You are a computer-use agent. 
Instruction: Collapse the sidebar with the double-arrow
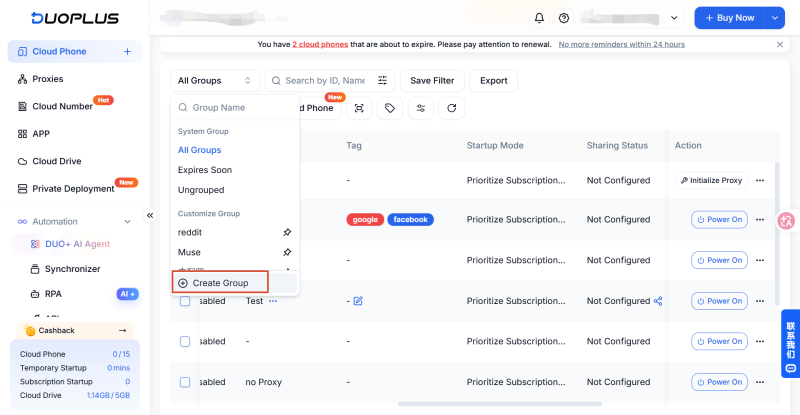click(150, 215)
